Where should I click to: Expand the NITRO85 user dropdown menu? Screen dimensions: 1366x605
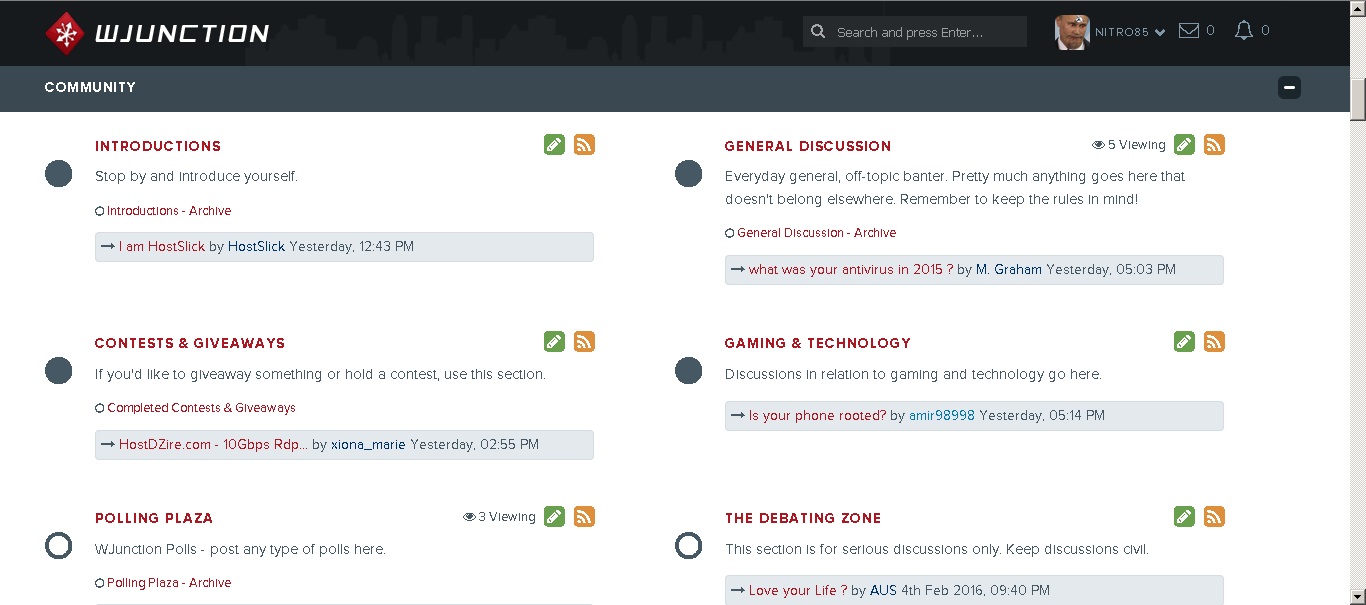click(x=1160, y=33)
